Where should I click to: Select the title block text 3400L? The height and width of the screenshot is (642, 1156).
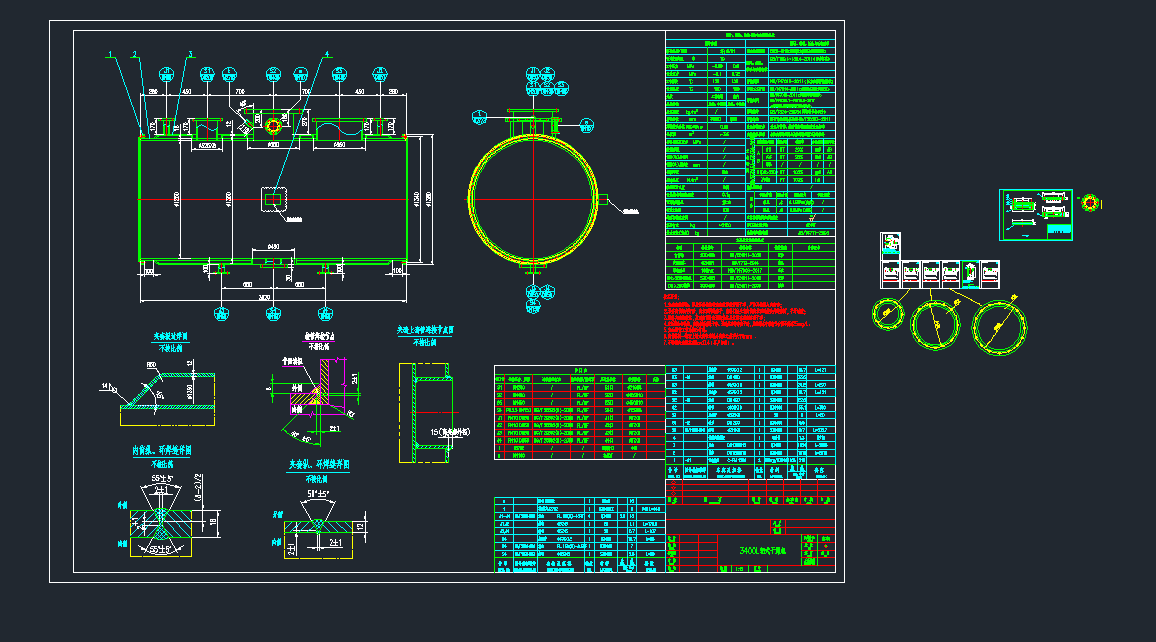click(764, 551)
